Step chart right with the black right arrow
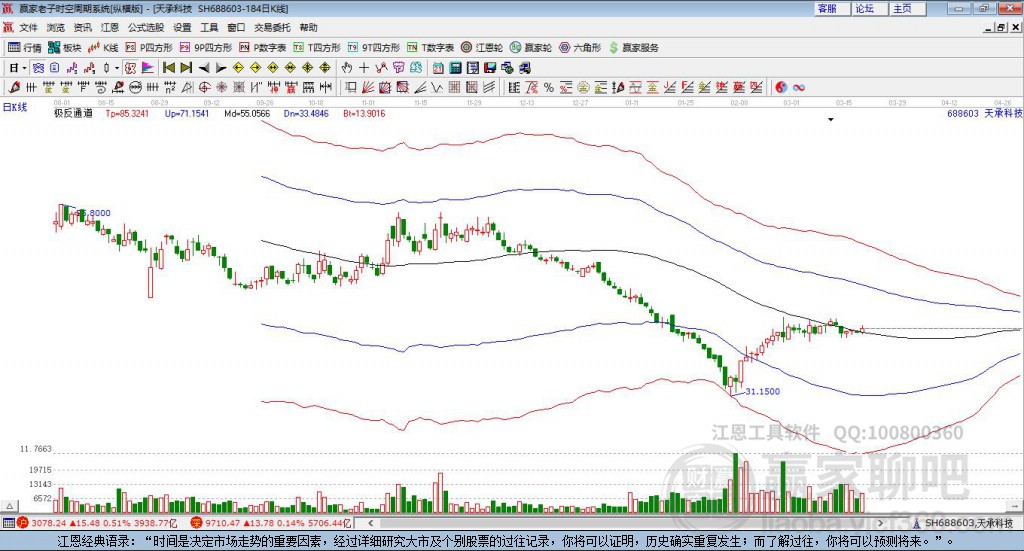 coord(221,68)
